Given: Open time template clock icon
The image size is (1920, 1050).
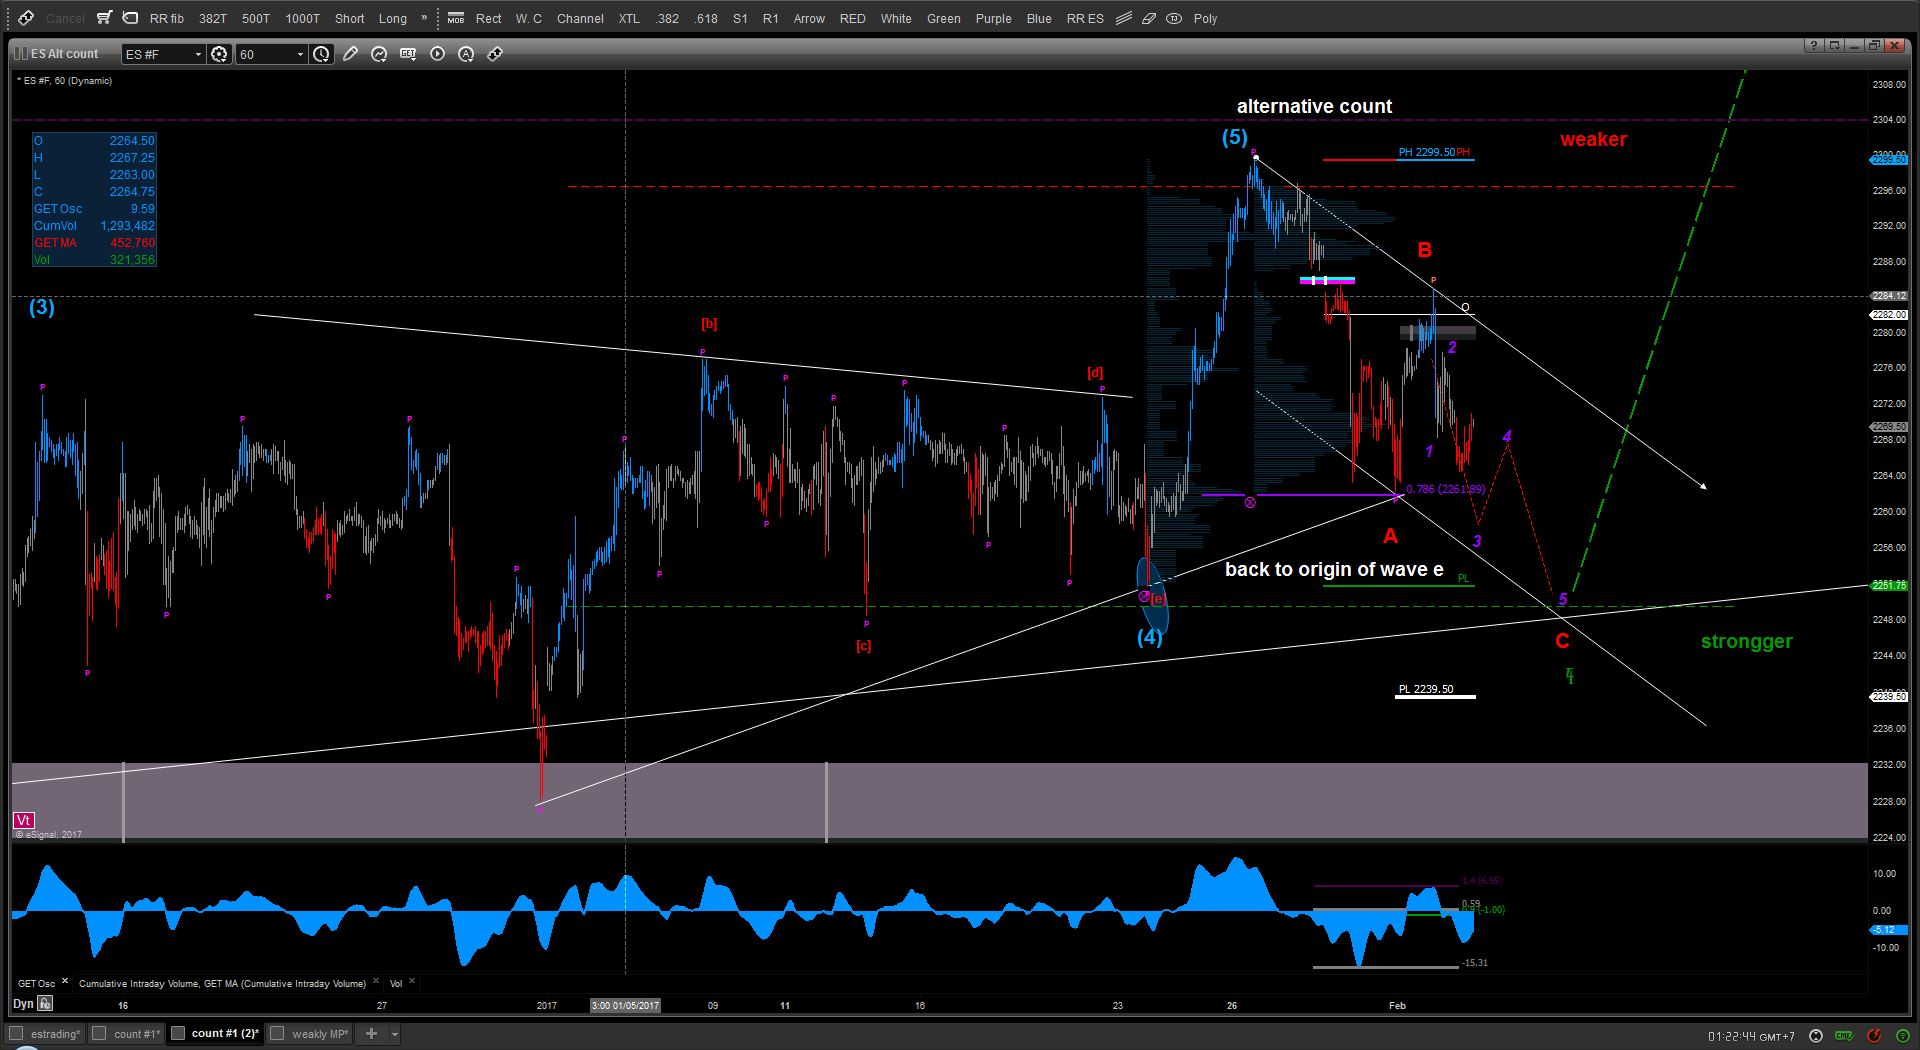Looking at the screenshot, I should click(x=321, y=54).
